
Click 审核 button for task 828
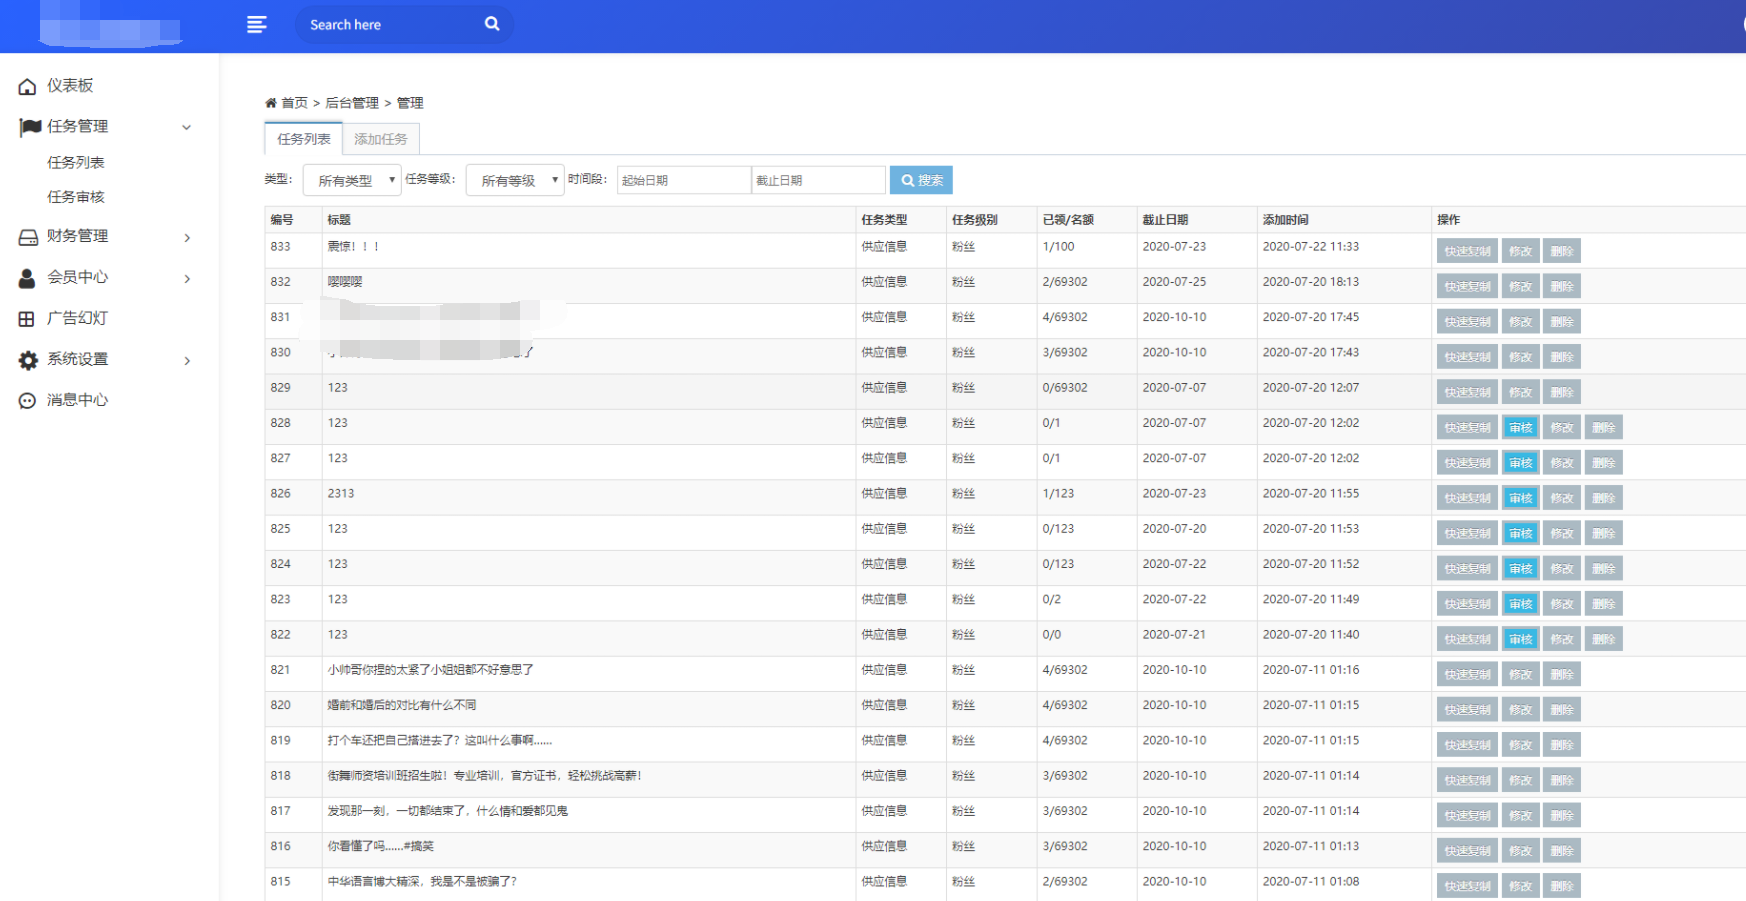click(1520, 428)
